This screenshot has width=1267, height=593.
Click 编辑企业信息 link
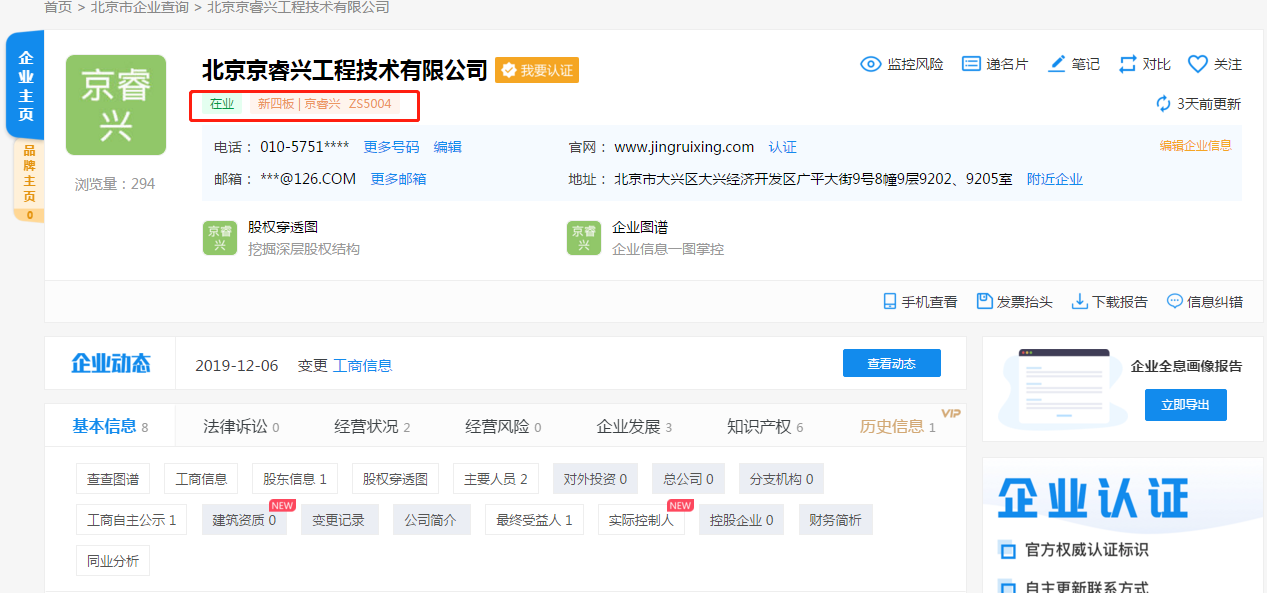(x=1196, y=145)
